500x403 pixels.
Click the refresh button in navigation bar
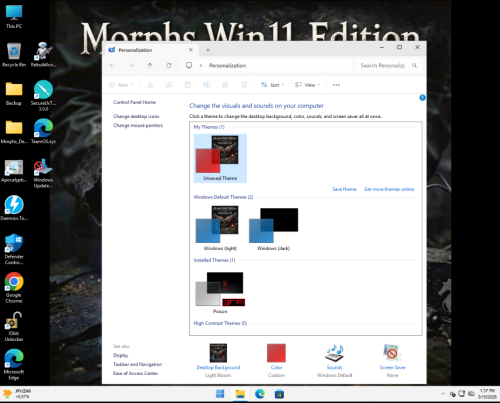pyautogui.click(x=169, y=66)
